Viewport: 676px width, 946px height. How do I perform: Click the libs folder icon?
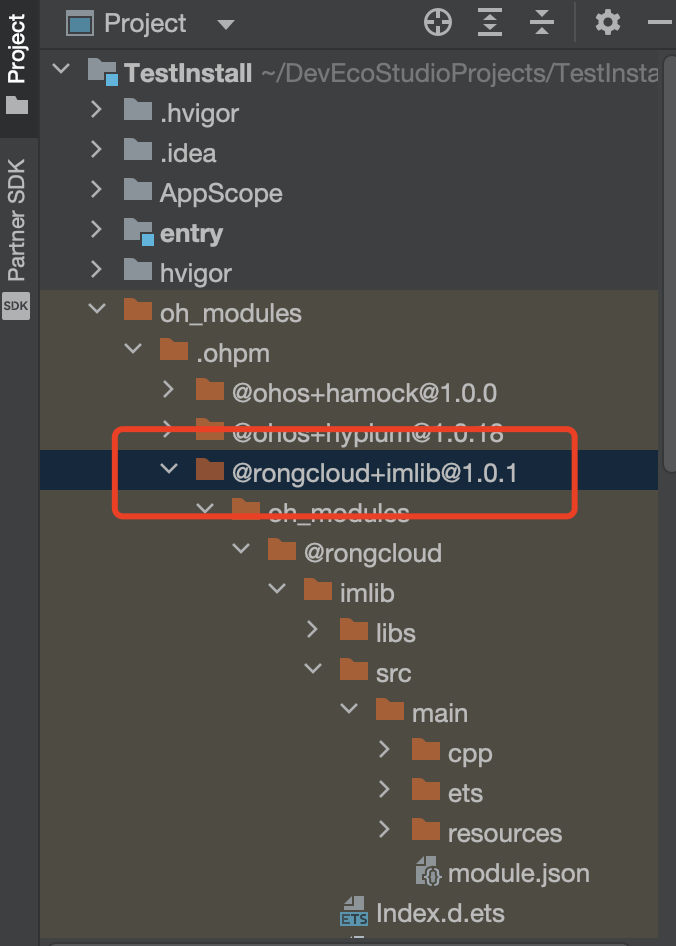pyautogui.click(x=354, y=629)
